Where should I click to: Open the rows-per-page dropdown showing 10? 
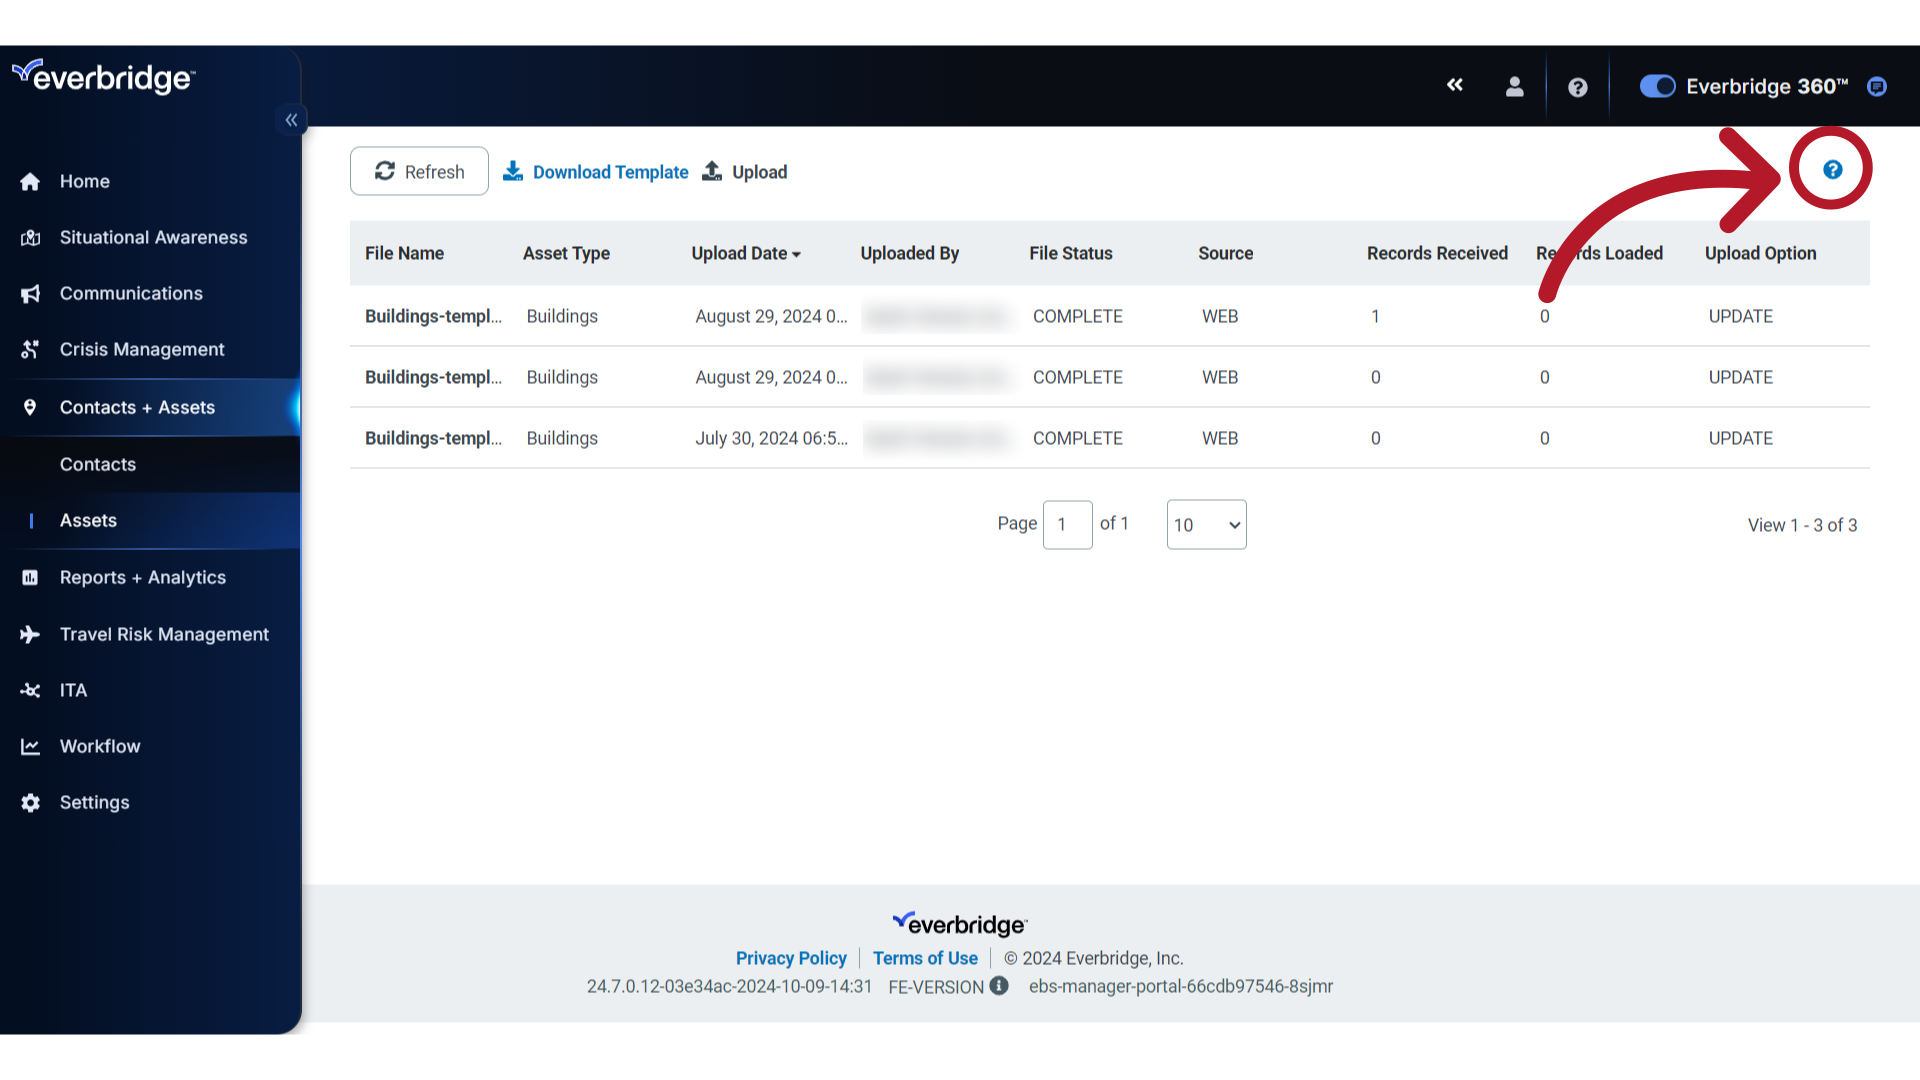point(1206,525)
